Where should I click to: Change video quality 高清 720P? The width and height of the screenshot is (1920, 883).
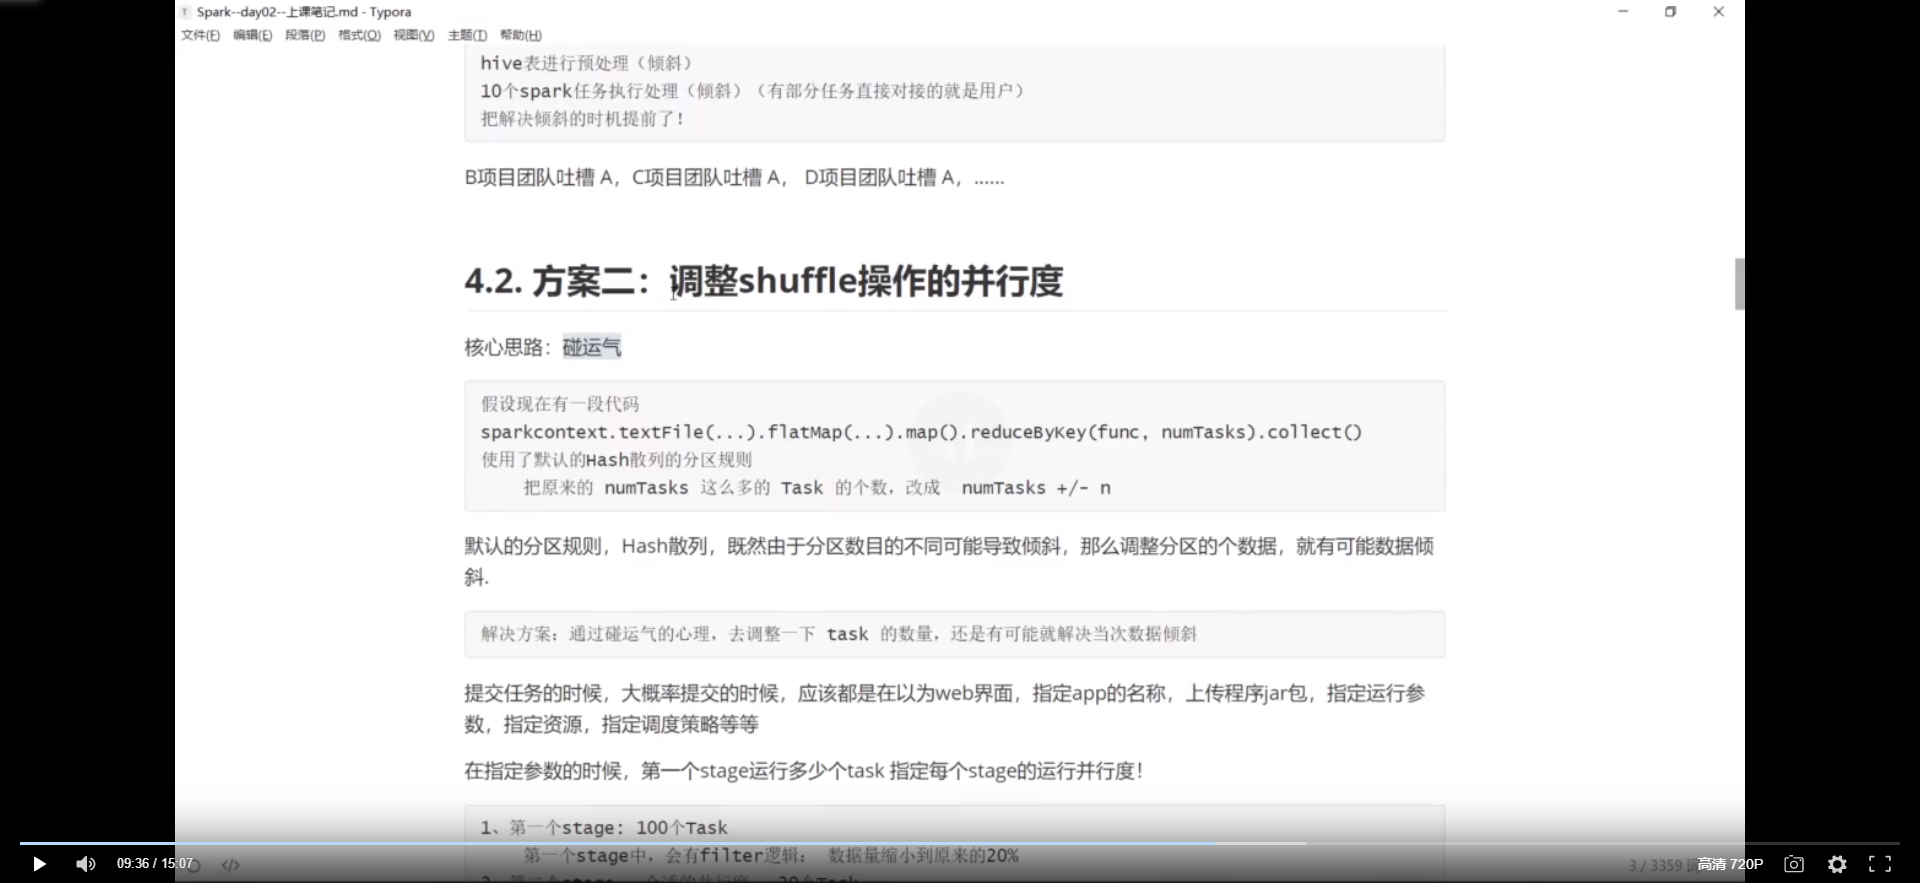[x=1730, y=864]
